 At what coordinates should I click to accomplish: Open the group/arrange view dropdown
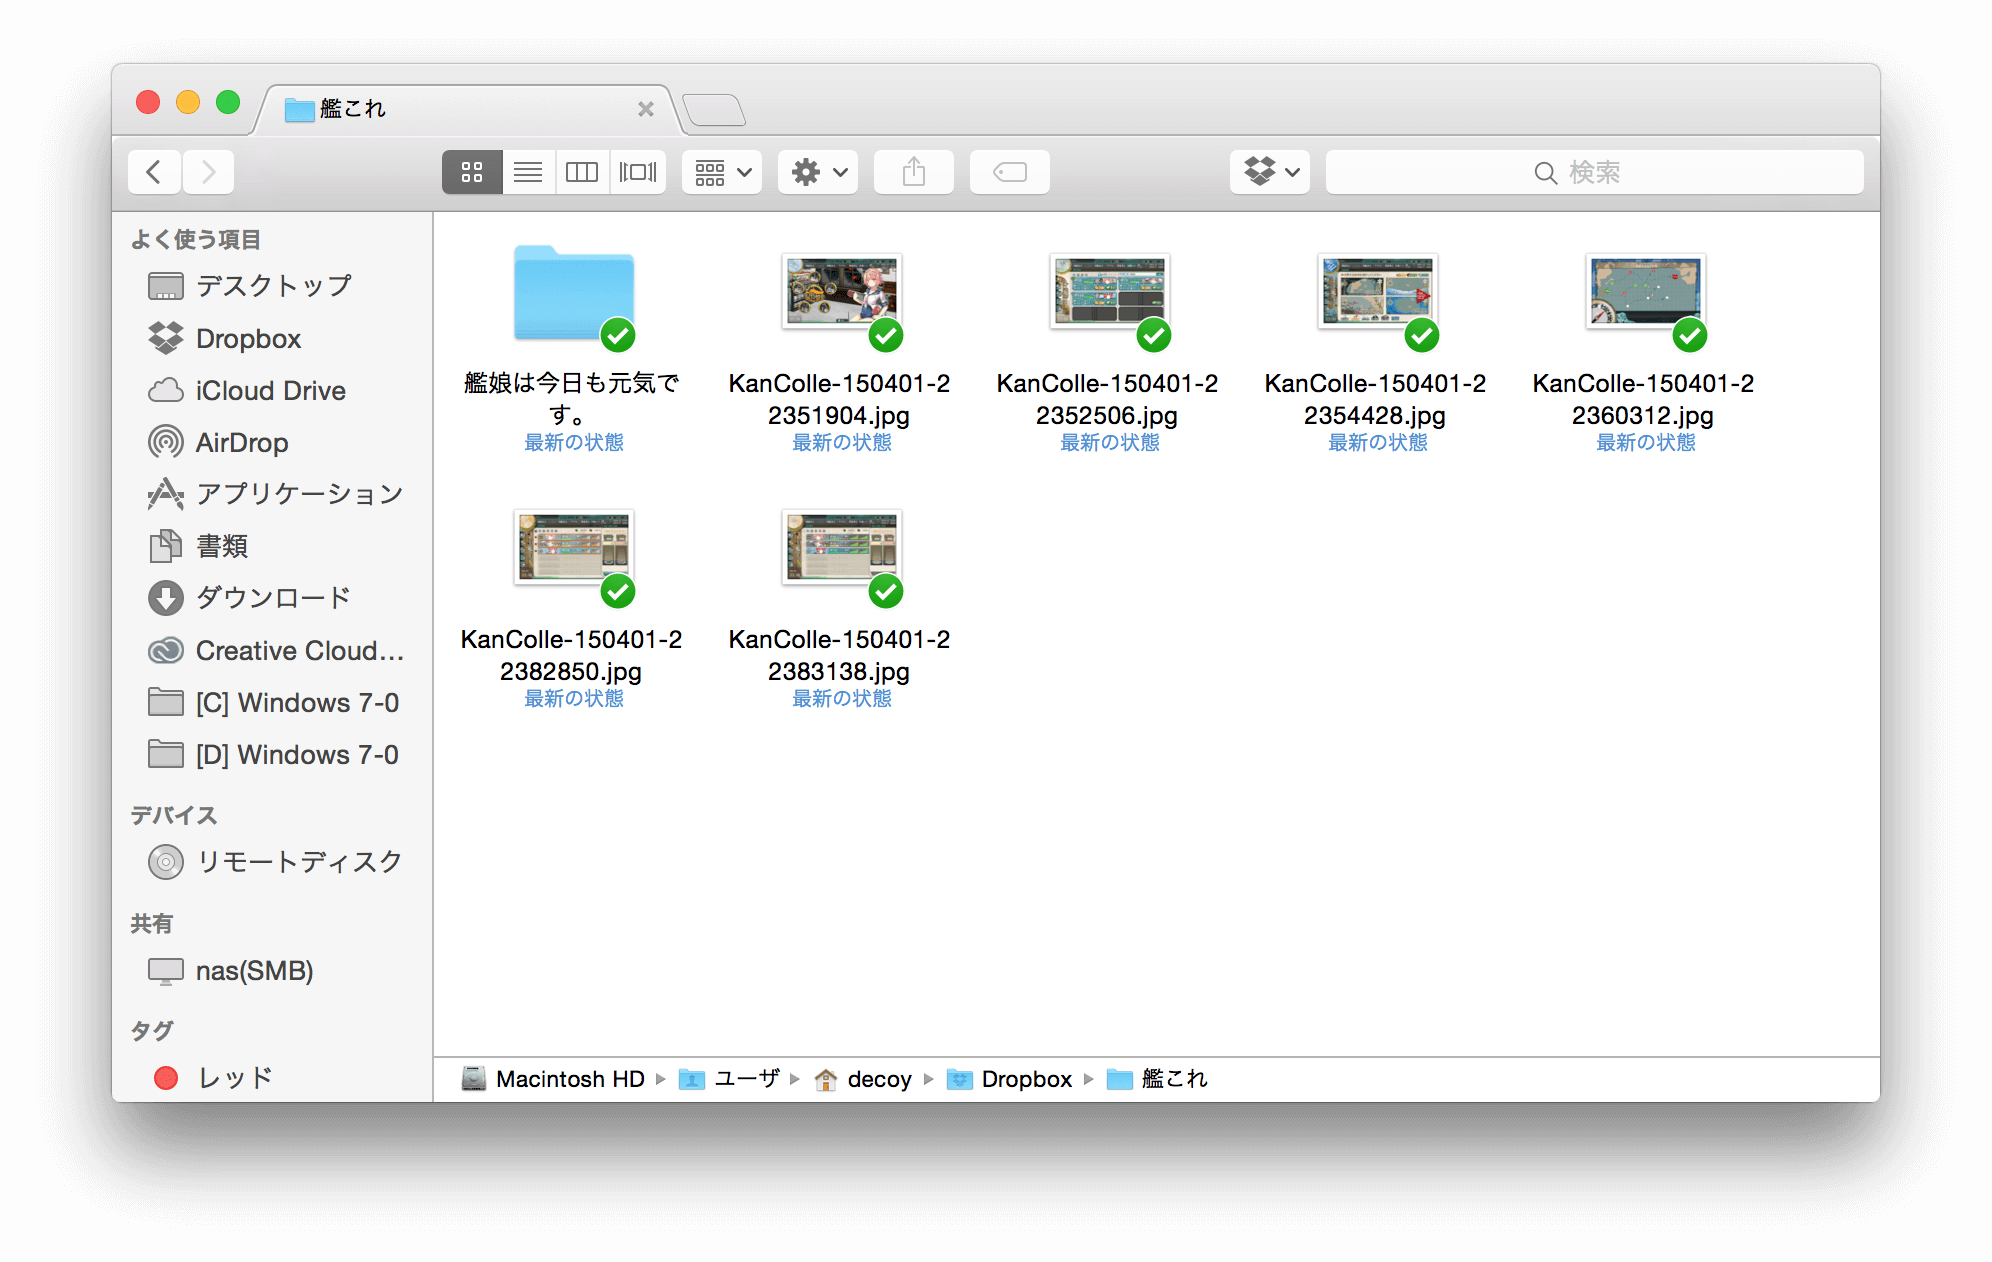(723, 173)
